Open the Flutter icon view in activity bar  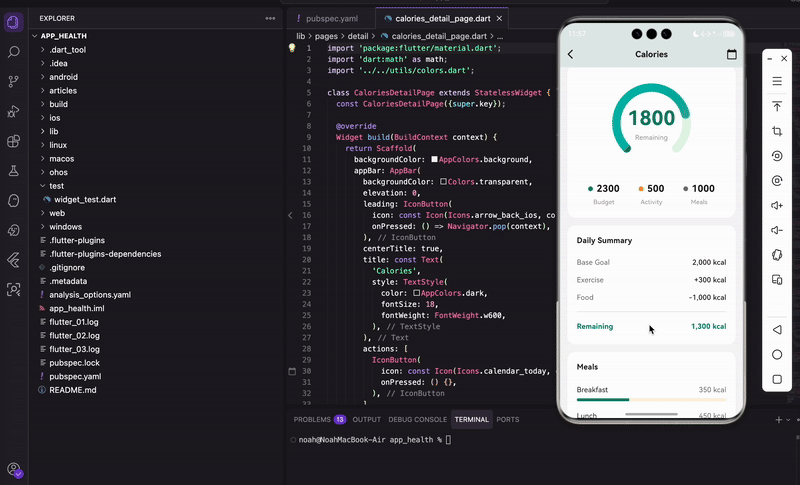pyautogui.click(x=14, y=260)
